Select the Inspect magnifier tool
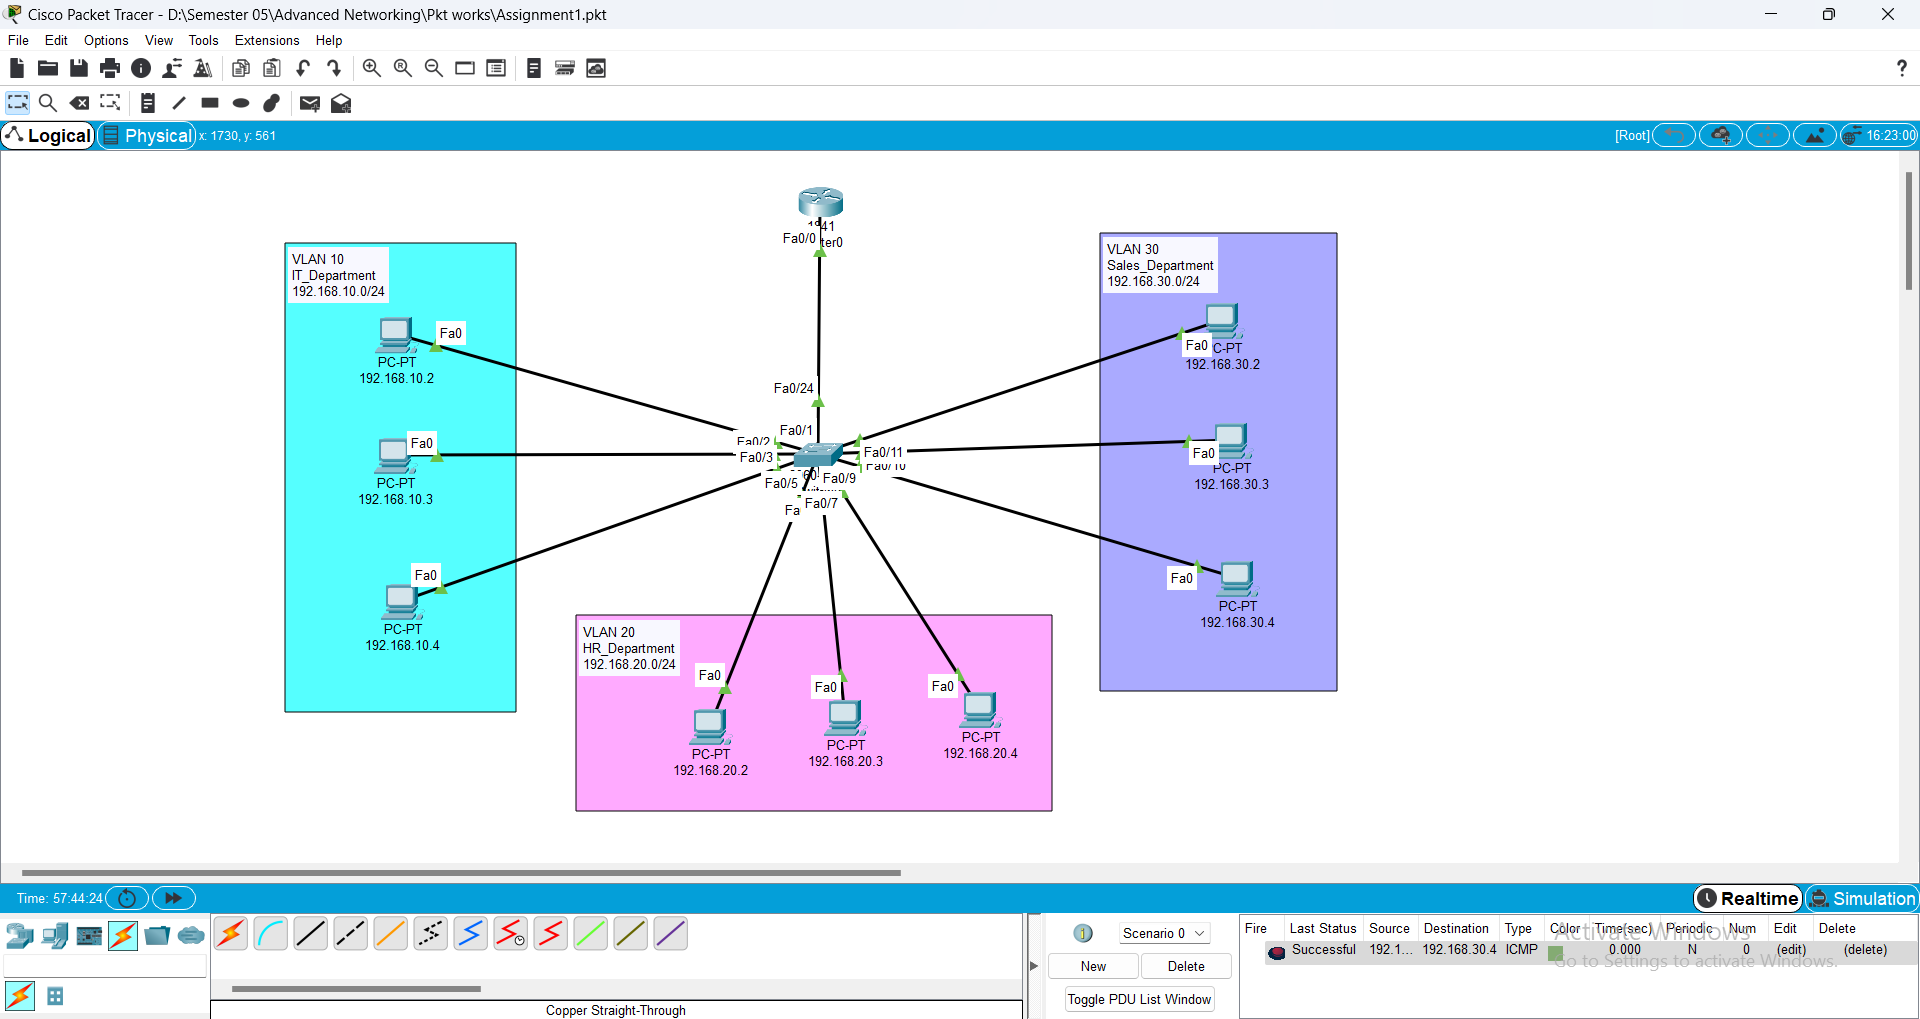 point(47,103)
